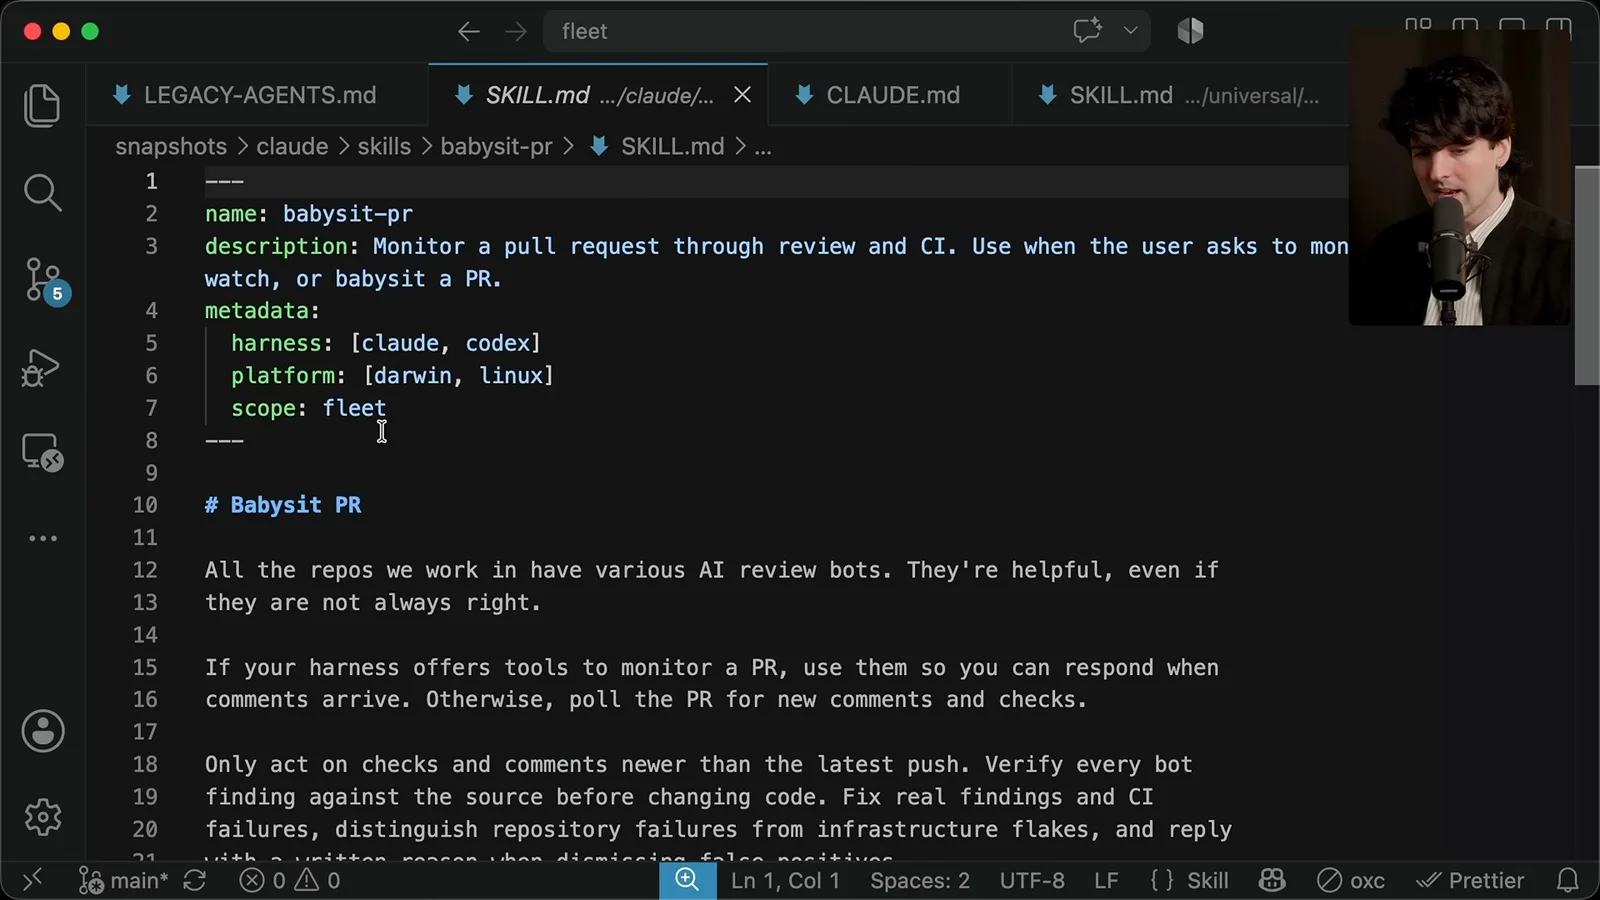
Task: Open Source Control view with 5 changes
Action: [44, 281]
